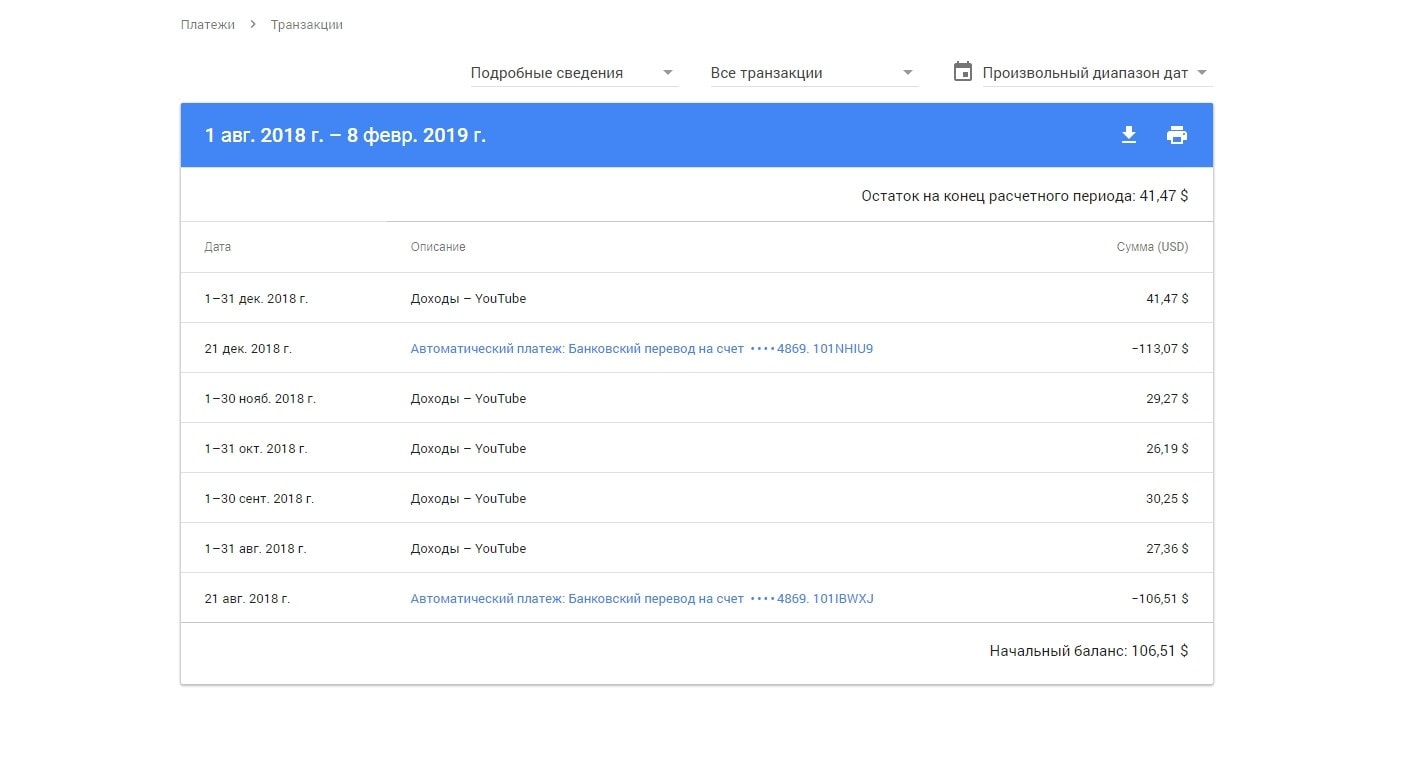This screenshot has width=1417, height=761.
Task: Click the date range title in blue header
Action: [x=345, y=135]
